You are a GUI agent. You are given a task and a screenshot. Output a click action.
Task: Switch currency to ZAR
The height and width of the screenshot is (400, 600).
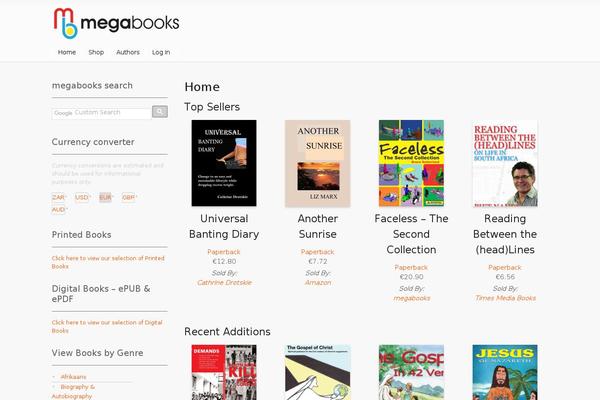[x=58, y=198]
